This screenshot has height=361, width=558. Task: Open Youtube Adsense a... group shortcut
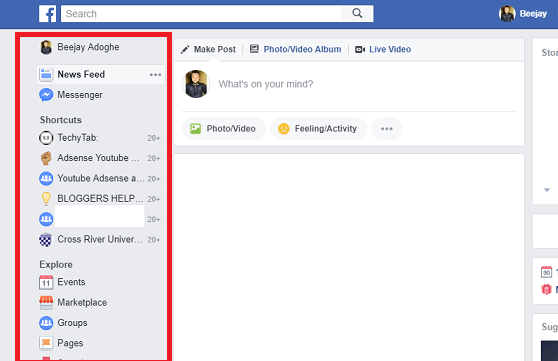tap(101, 178)
